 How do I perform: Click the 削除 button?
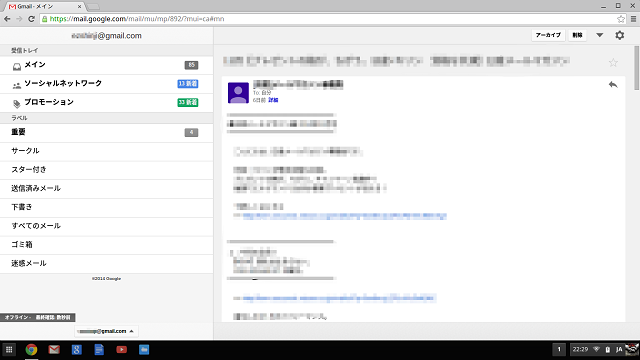(x=577, y=35)
